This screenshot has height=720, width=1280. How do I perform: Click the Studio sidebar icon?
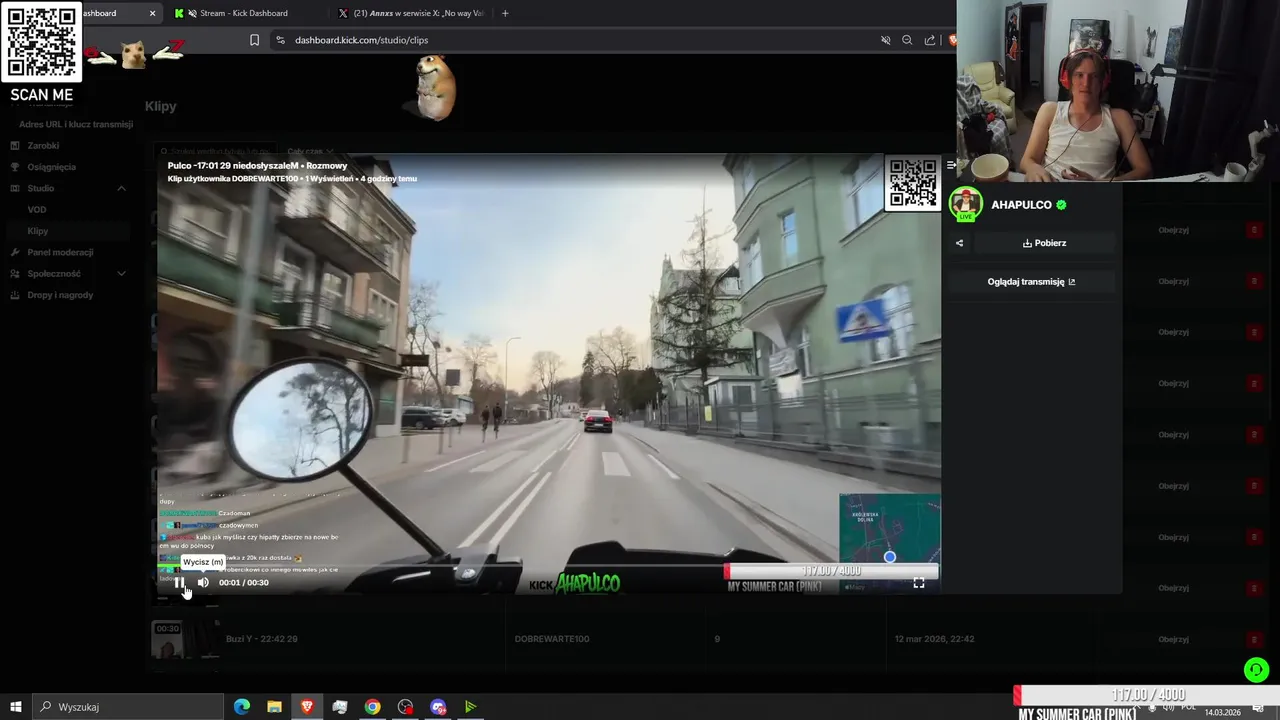15,188
